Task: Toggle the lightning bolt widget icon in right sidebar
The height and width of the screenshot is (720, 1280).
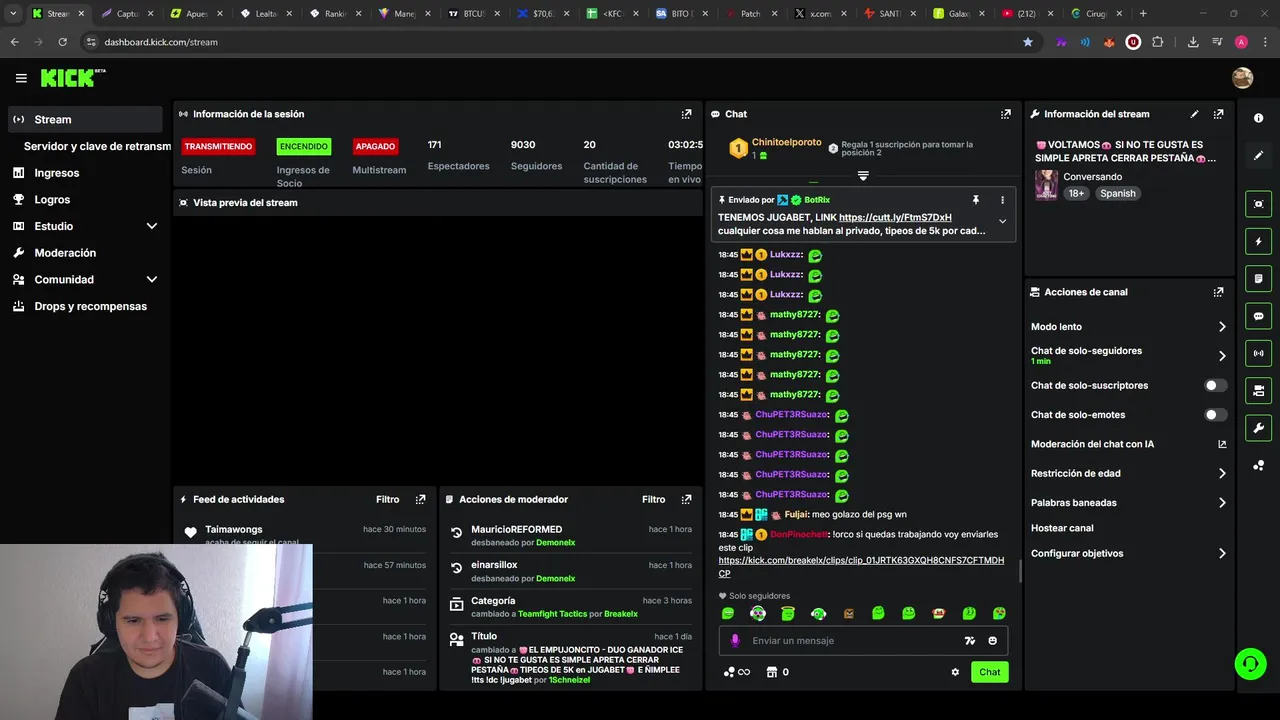Action: 1258,241
